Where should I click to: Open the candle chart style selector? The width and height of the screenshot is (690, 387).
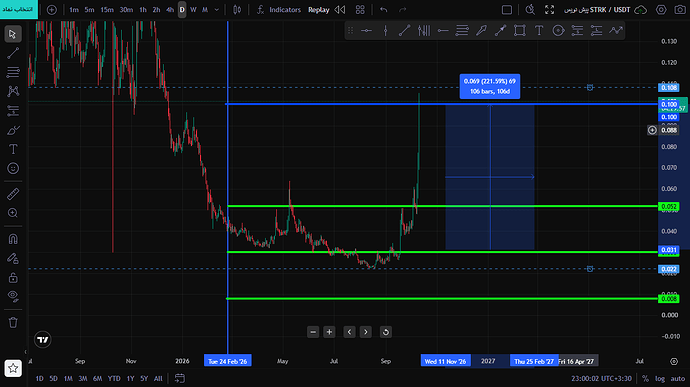click(237, 10)
